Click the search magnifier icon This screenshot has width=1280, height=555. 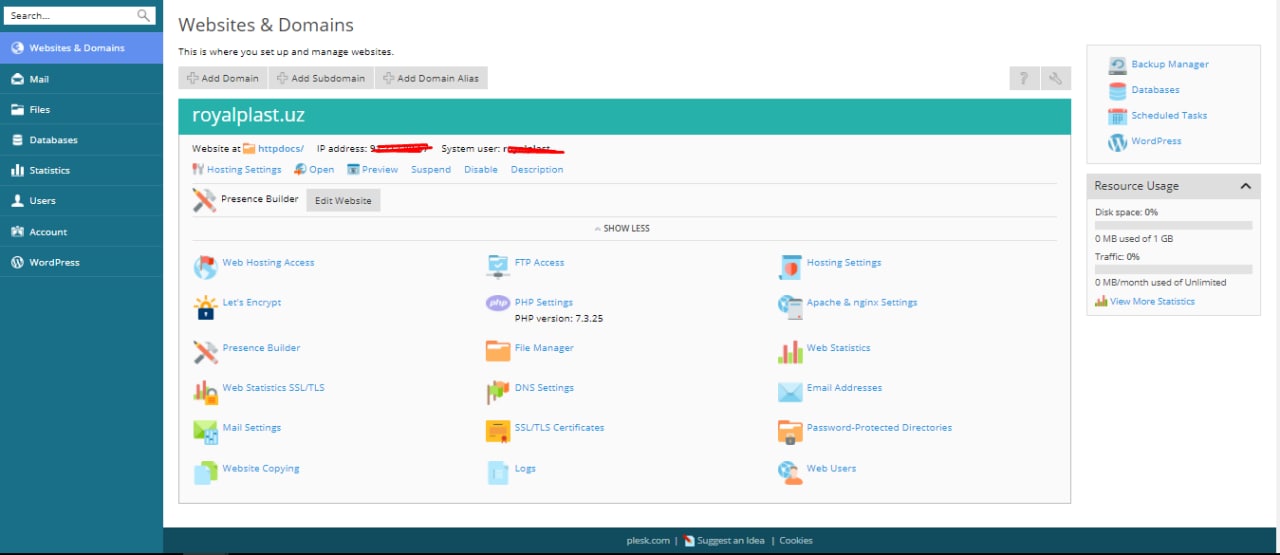click(144, 15)
